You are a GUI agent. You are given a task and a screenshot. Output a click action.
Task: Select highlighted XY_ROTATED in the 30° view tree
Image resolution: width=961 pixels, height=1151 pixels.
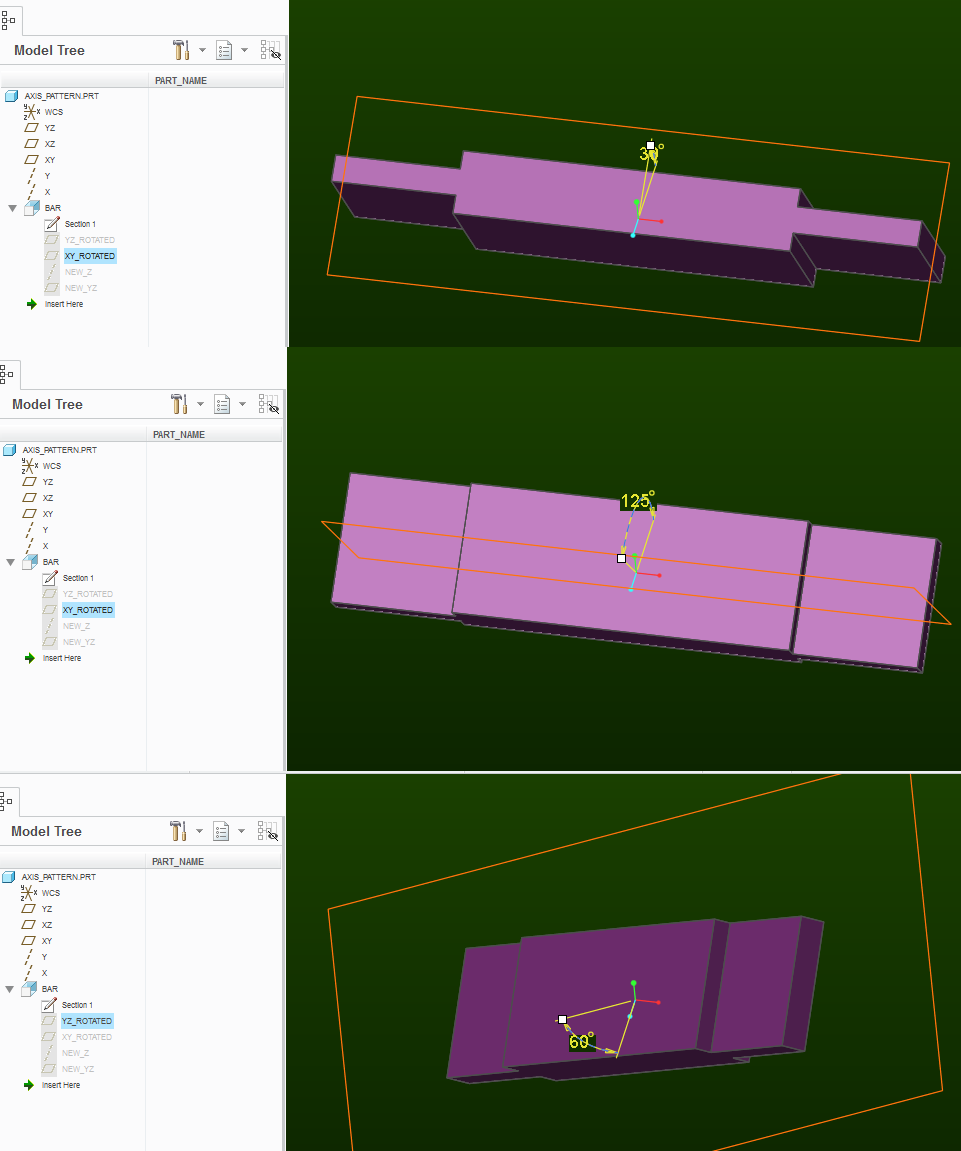[90, 256]
